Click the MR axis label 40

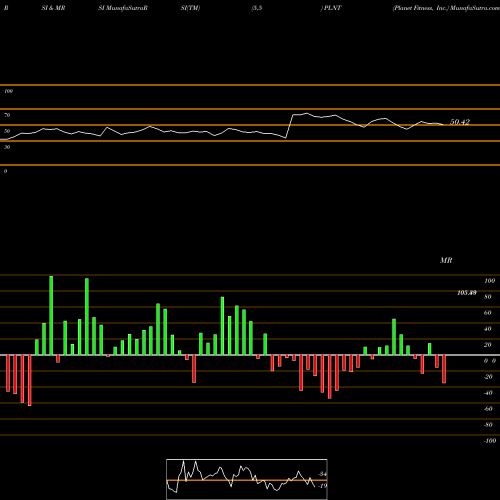[488, 329]
